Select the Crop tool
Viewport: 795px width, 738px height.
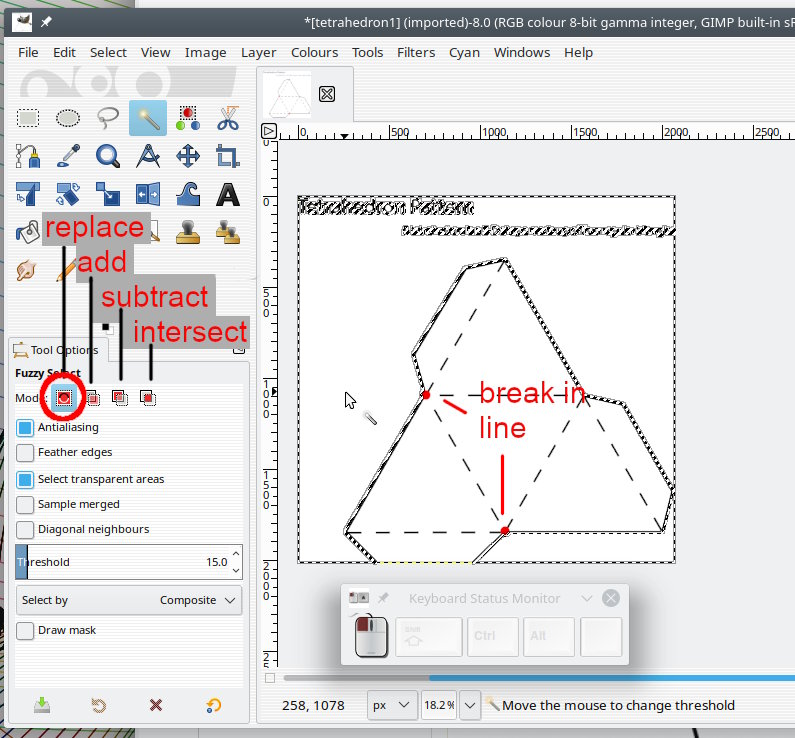point(228,156)
